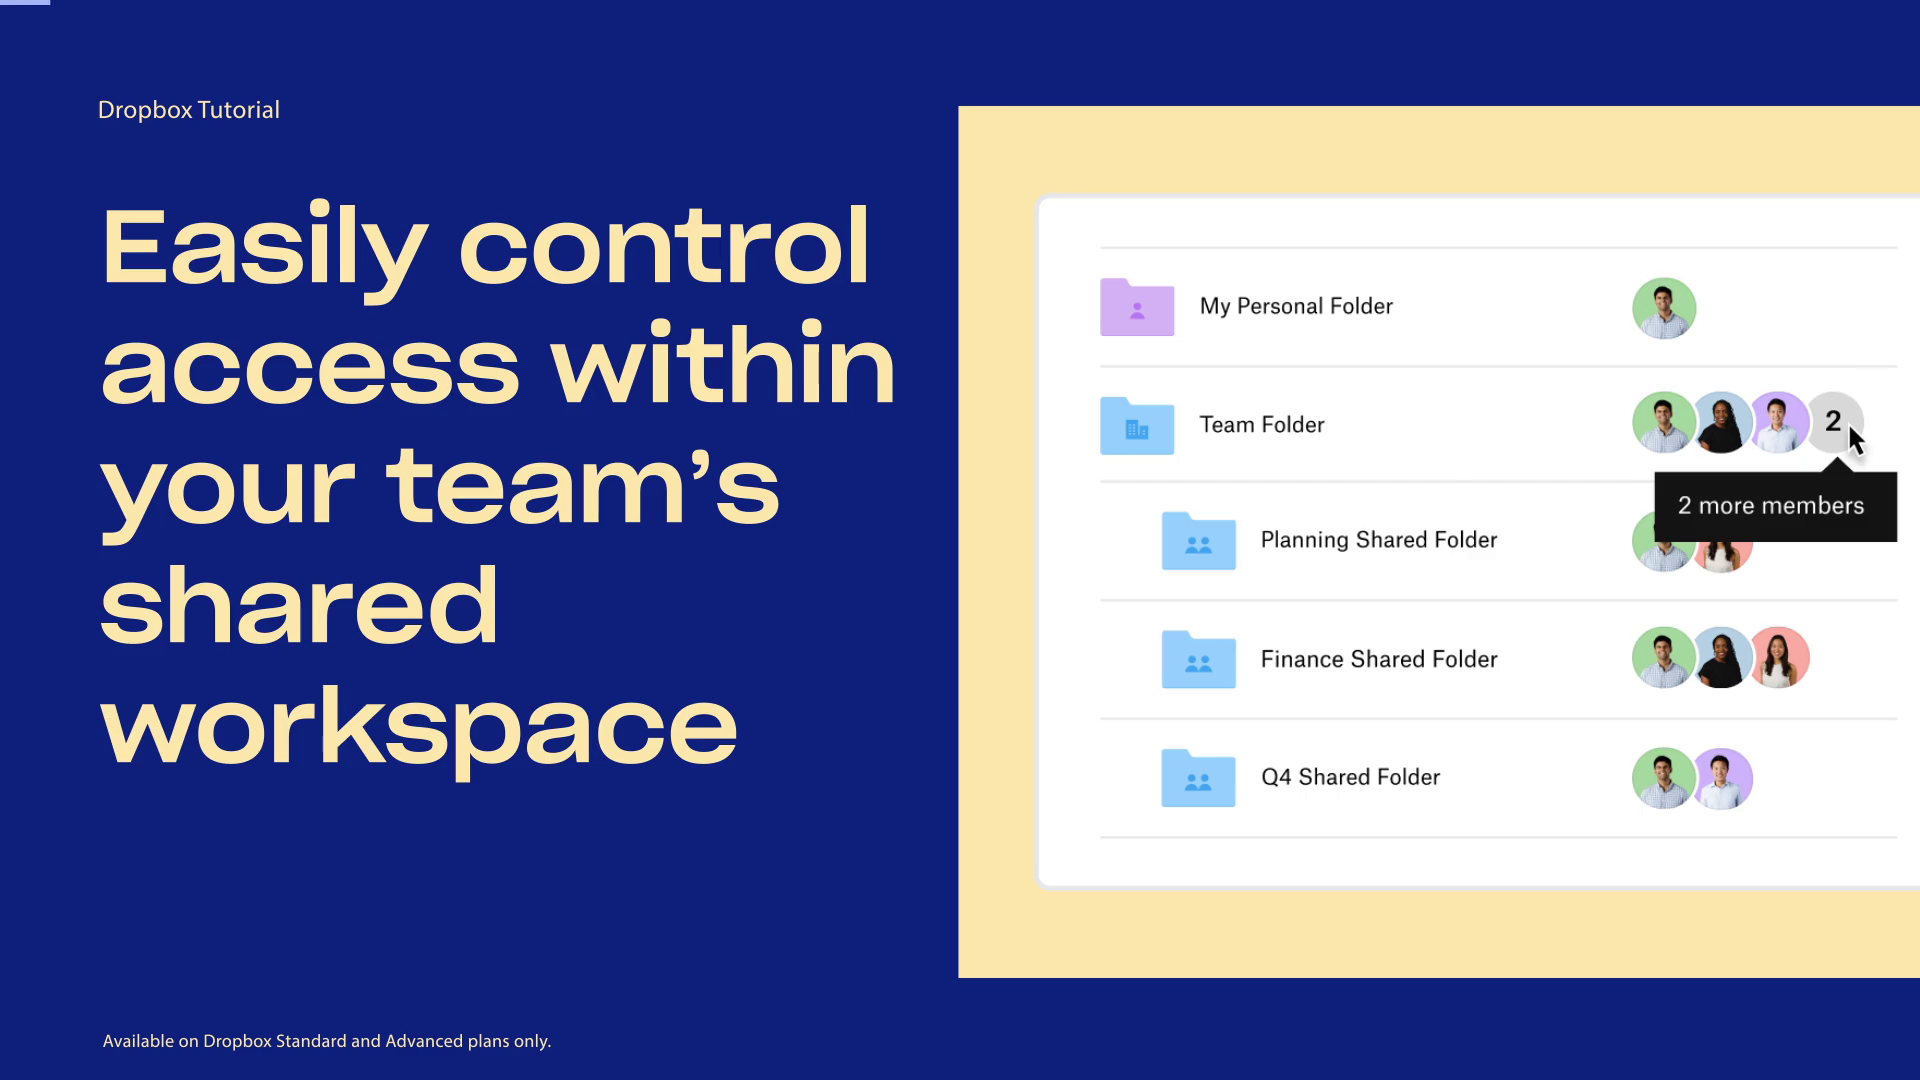Click the Planning Shared Folder icon
The image size is (1920, 1080).
pos(1196,539)
